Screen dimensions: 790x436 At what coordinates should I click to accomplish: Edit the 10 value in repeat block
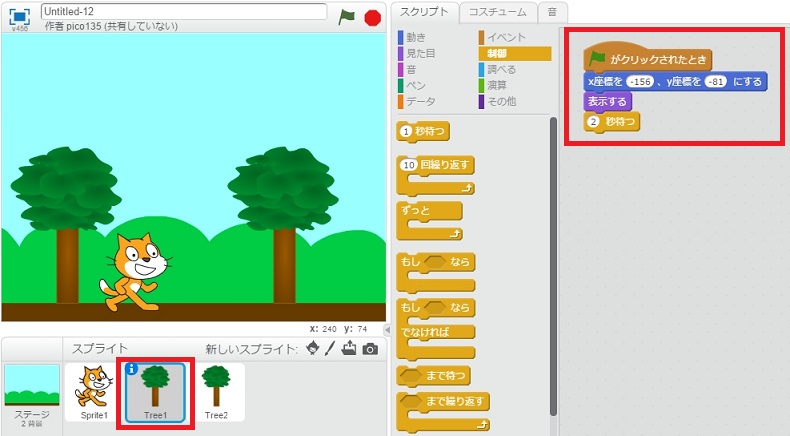coord(409,165)
